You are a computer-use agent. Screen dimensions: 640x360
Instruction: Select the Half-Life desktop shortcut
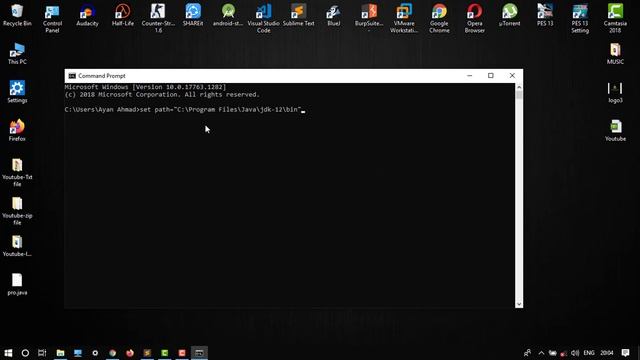click(x=122, y=16)
